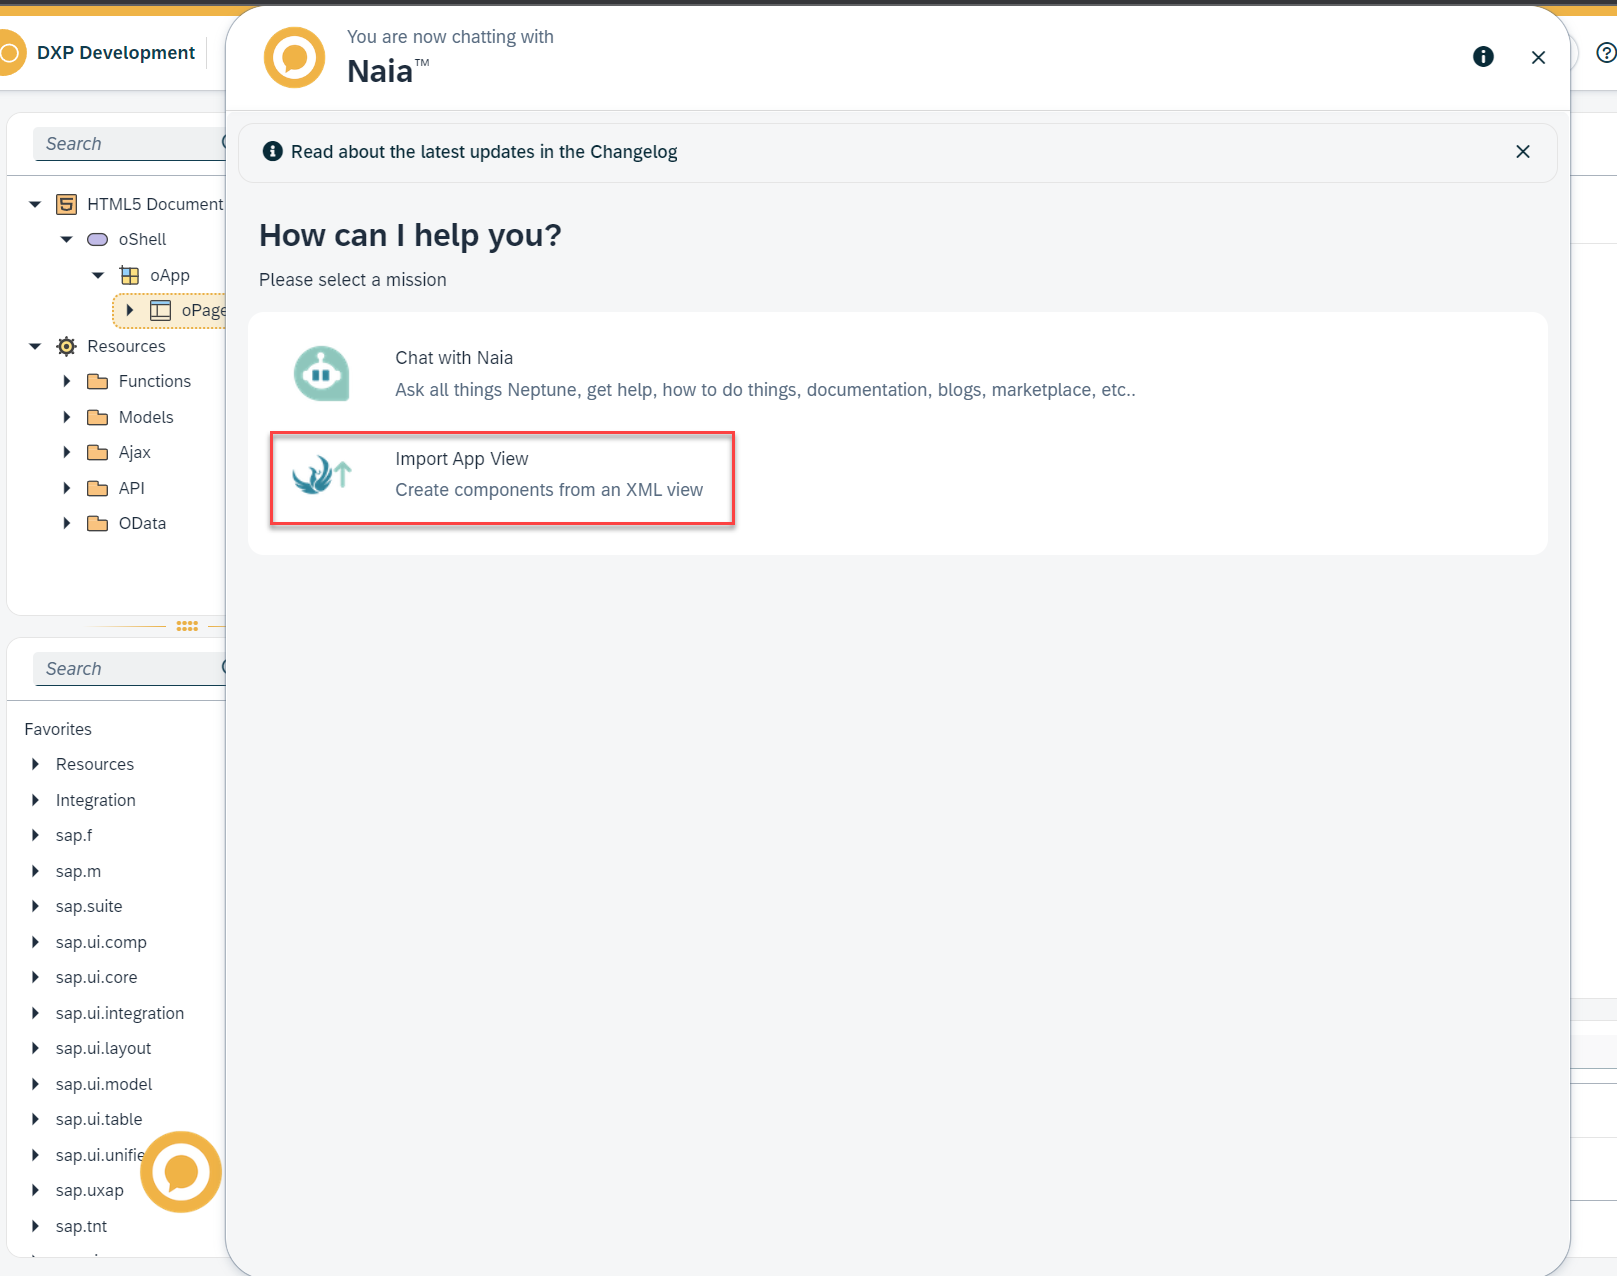Expand the Models folder
Viewport: 1617px width, 1276px height.
coord(67,417)
